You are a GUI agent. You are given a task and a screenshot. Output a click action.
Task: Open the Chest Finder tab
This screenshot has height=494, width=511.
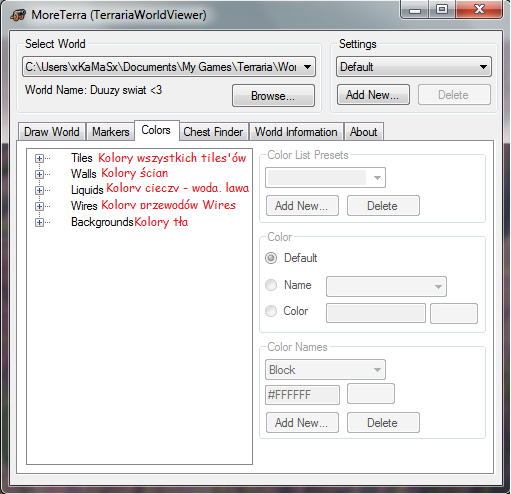213,132
